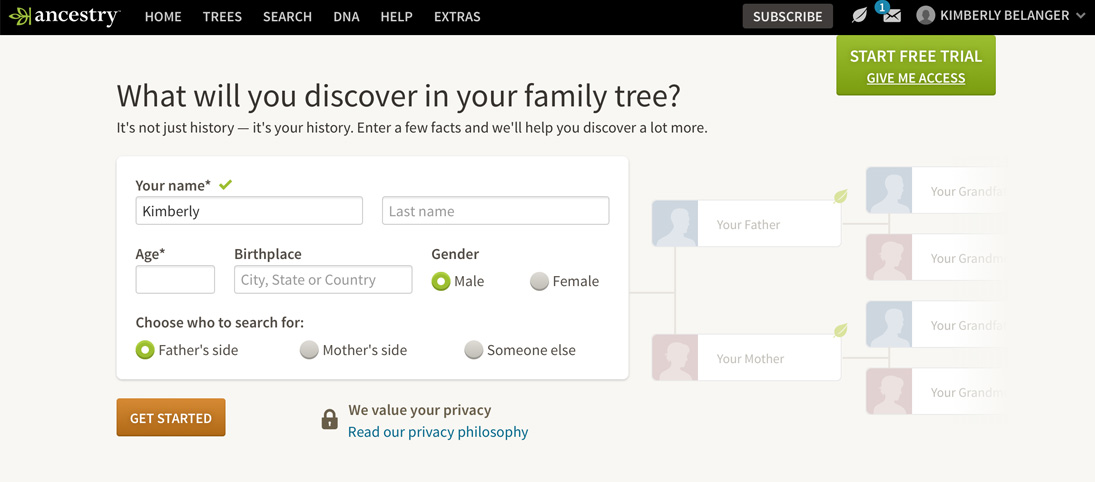Open the TREES menu
The height and width of the screenshot is (482, 1095).
point(222,17)
